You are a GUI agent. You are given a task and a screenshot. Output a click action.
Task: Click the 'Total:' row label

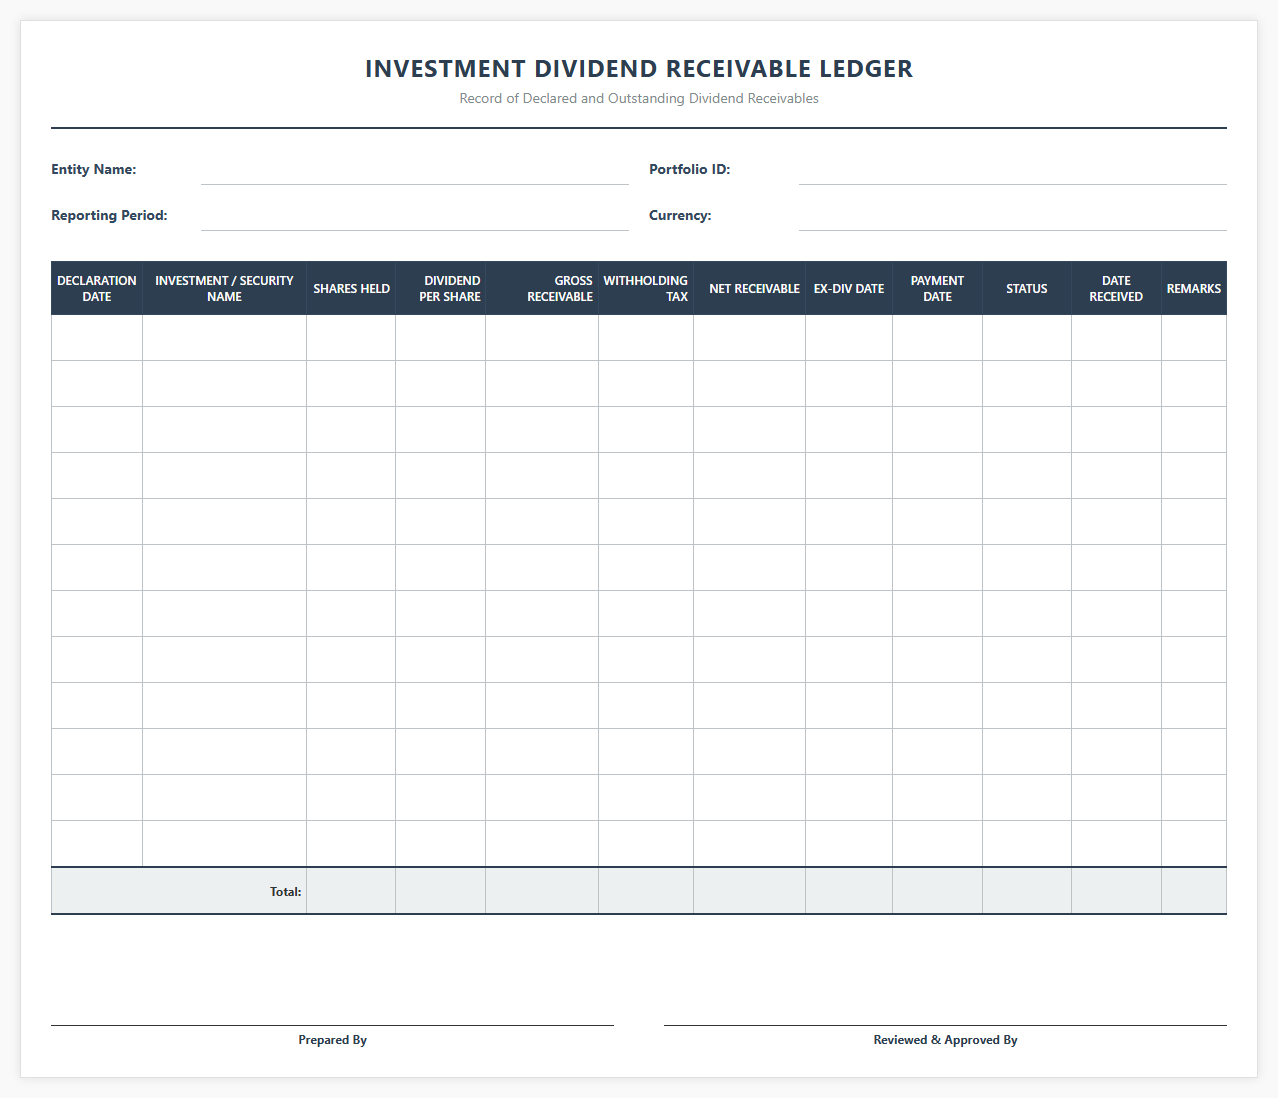coord(285,891)
